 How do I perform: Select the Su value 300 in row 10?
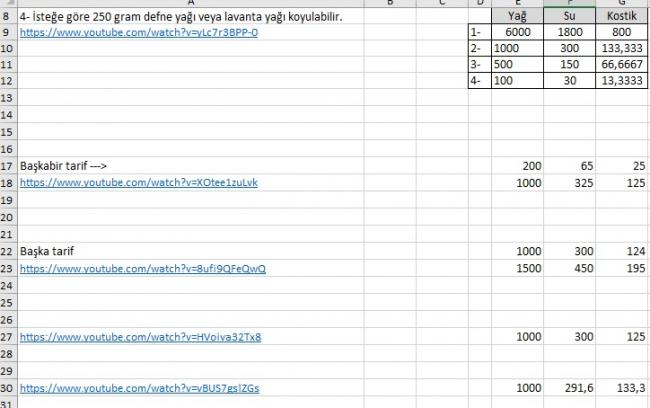[x=570, y=48]
